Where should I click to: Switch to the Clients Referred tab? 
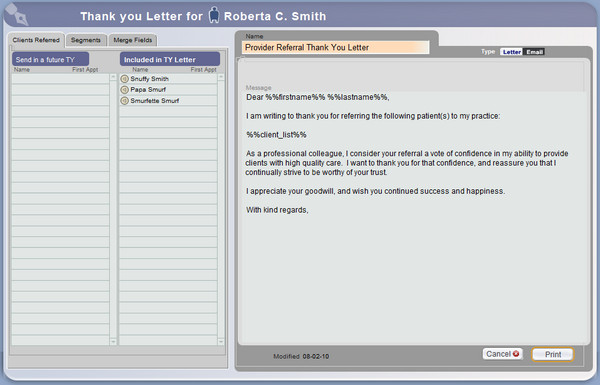[36, 40]
